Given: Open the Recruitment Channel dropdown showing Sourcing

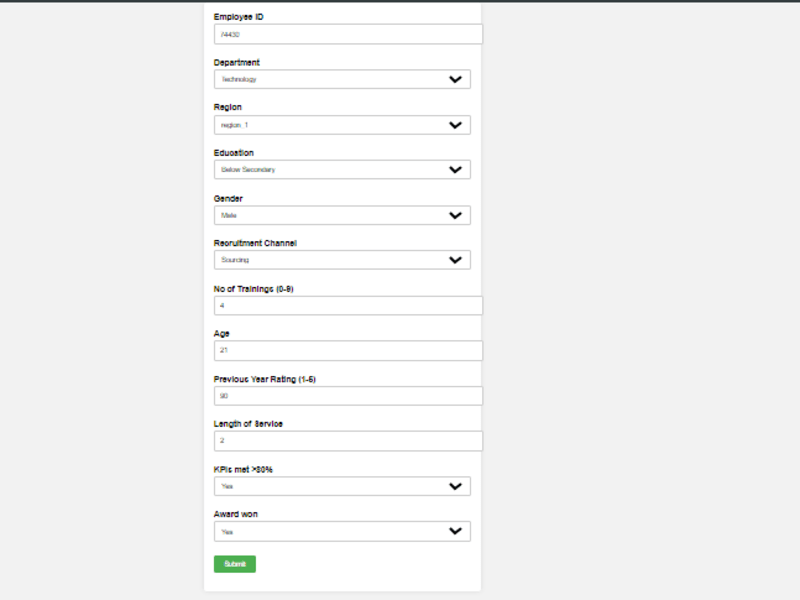Looking at the screenshot, I should tap(342, 260).
